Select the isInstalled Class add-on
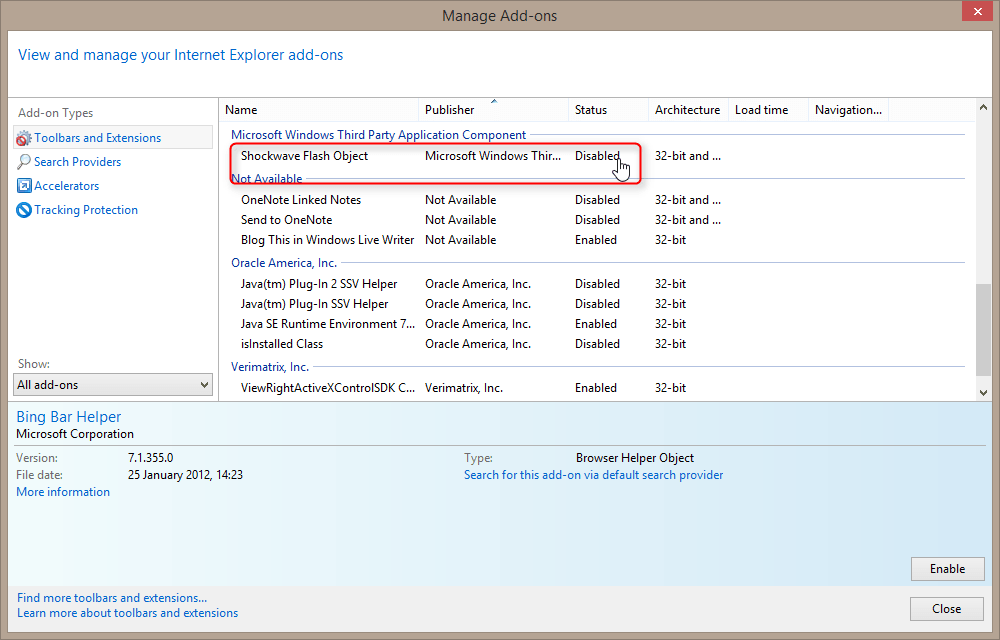The image size is (1000, 640). [x=282, y=344]
